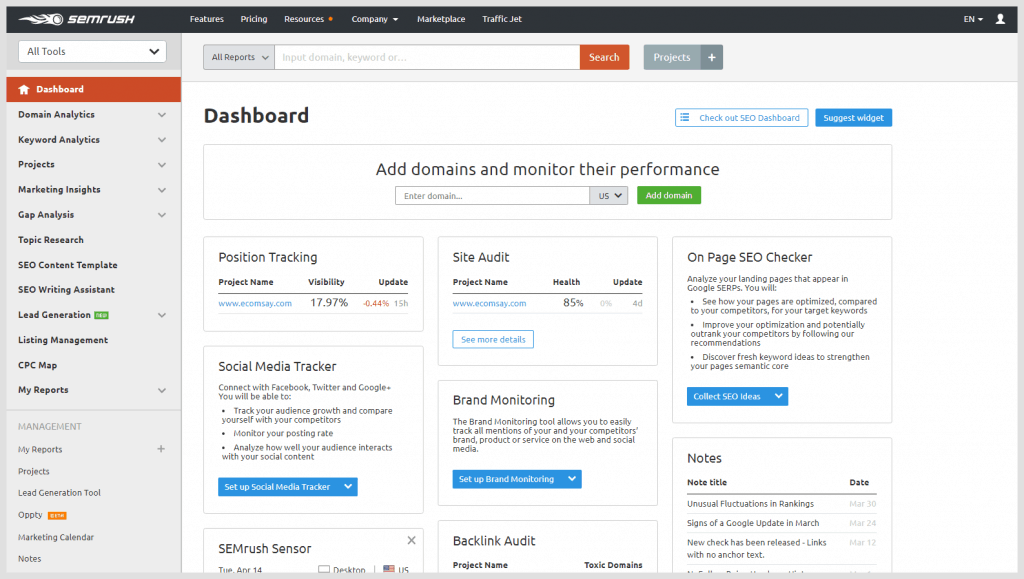Open Unusual Fluctuations in Rankings note

click(x=750, y=504)
